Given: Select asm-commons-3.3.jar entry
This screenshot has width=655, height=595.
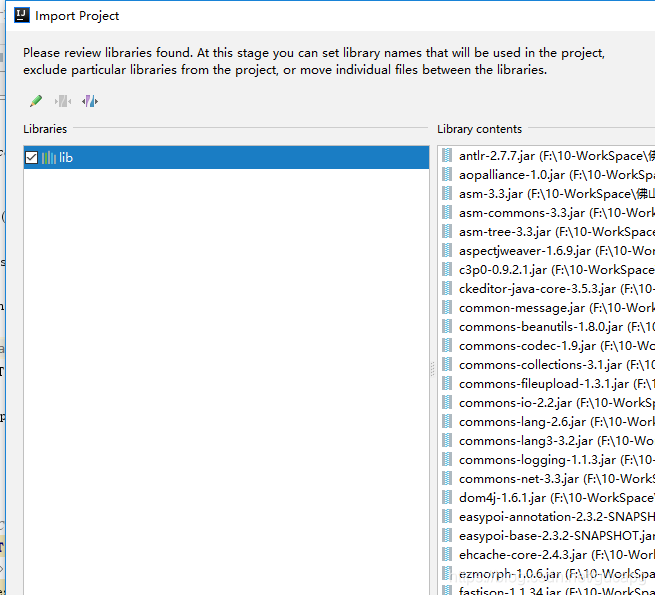Looking at the screenshot, I should point(548,213).
